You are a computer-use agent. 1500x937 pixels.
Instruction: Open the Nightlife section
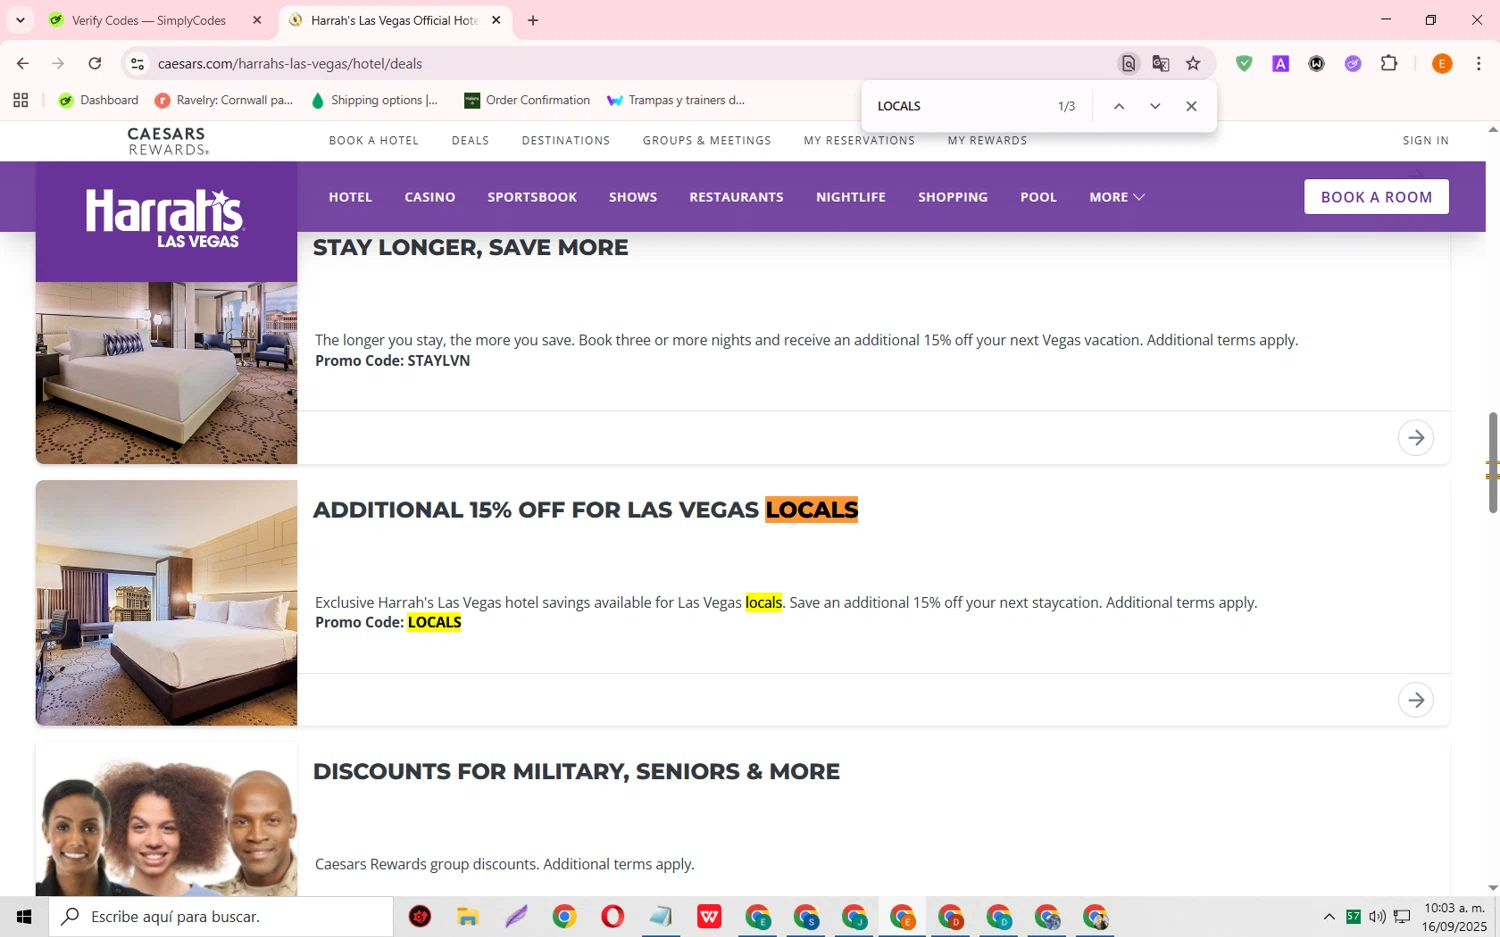851,197
